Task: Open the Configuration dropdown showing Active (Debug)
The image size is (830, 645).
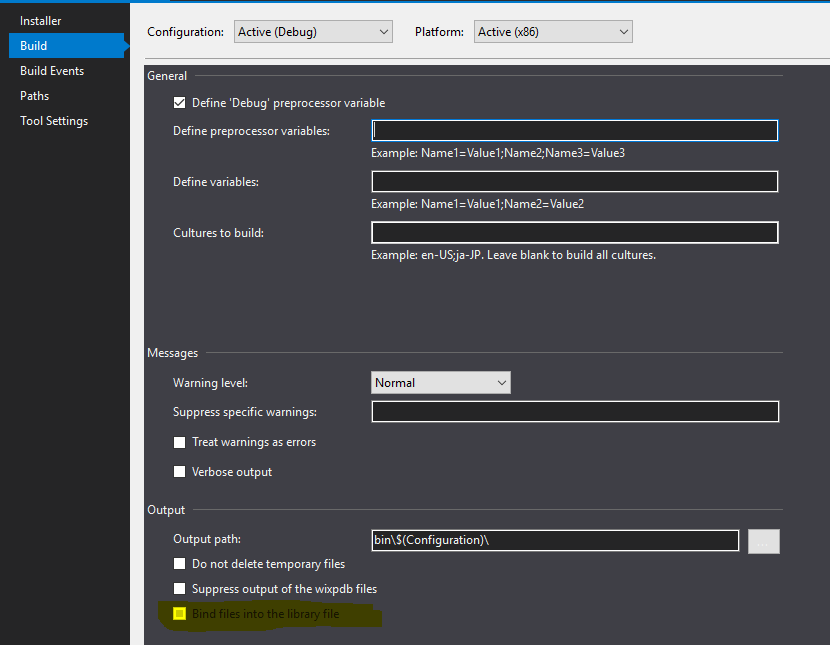Action: (312, 31)
